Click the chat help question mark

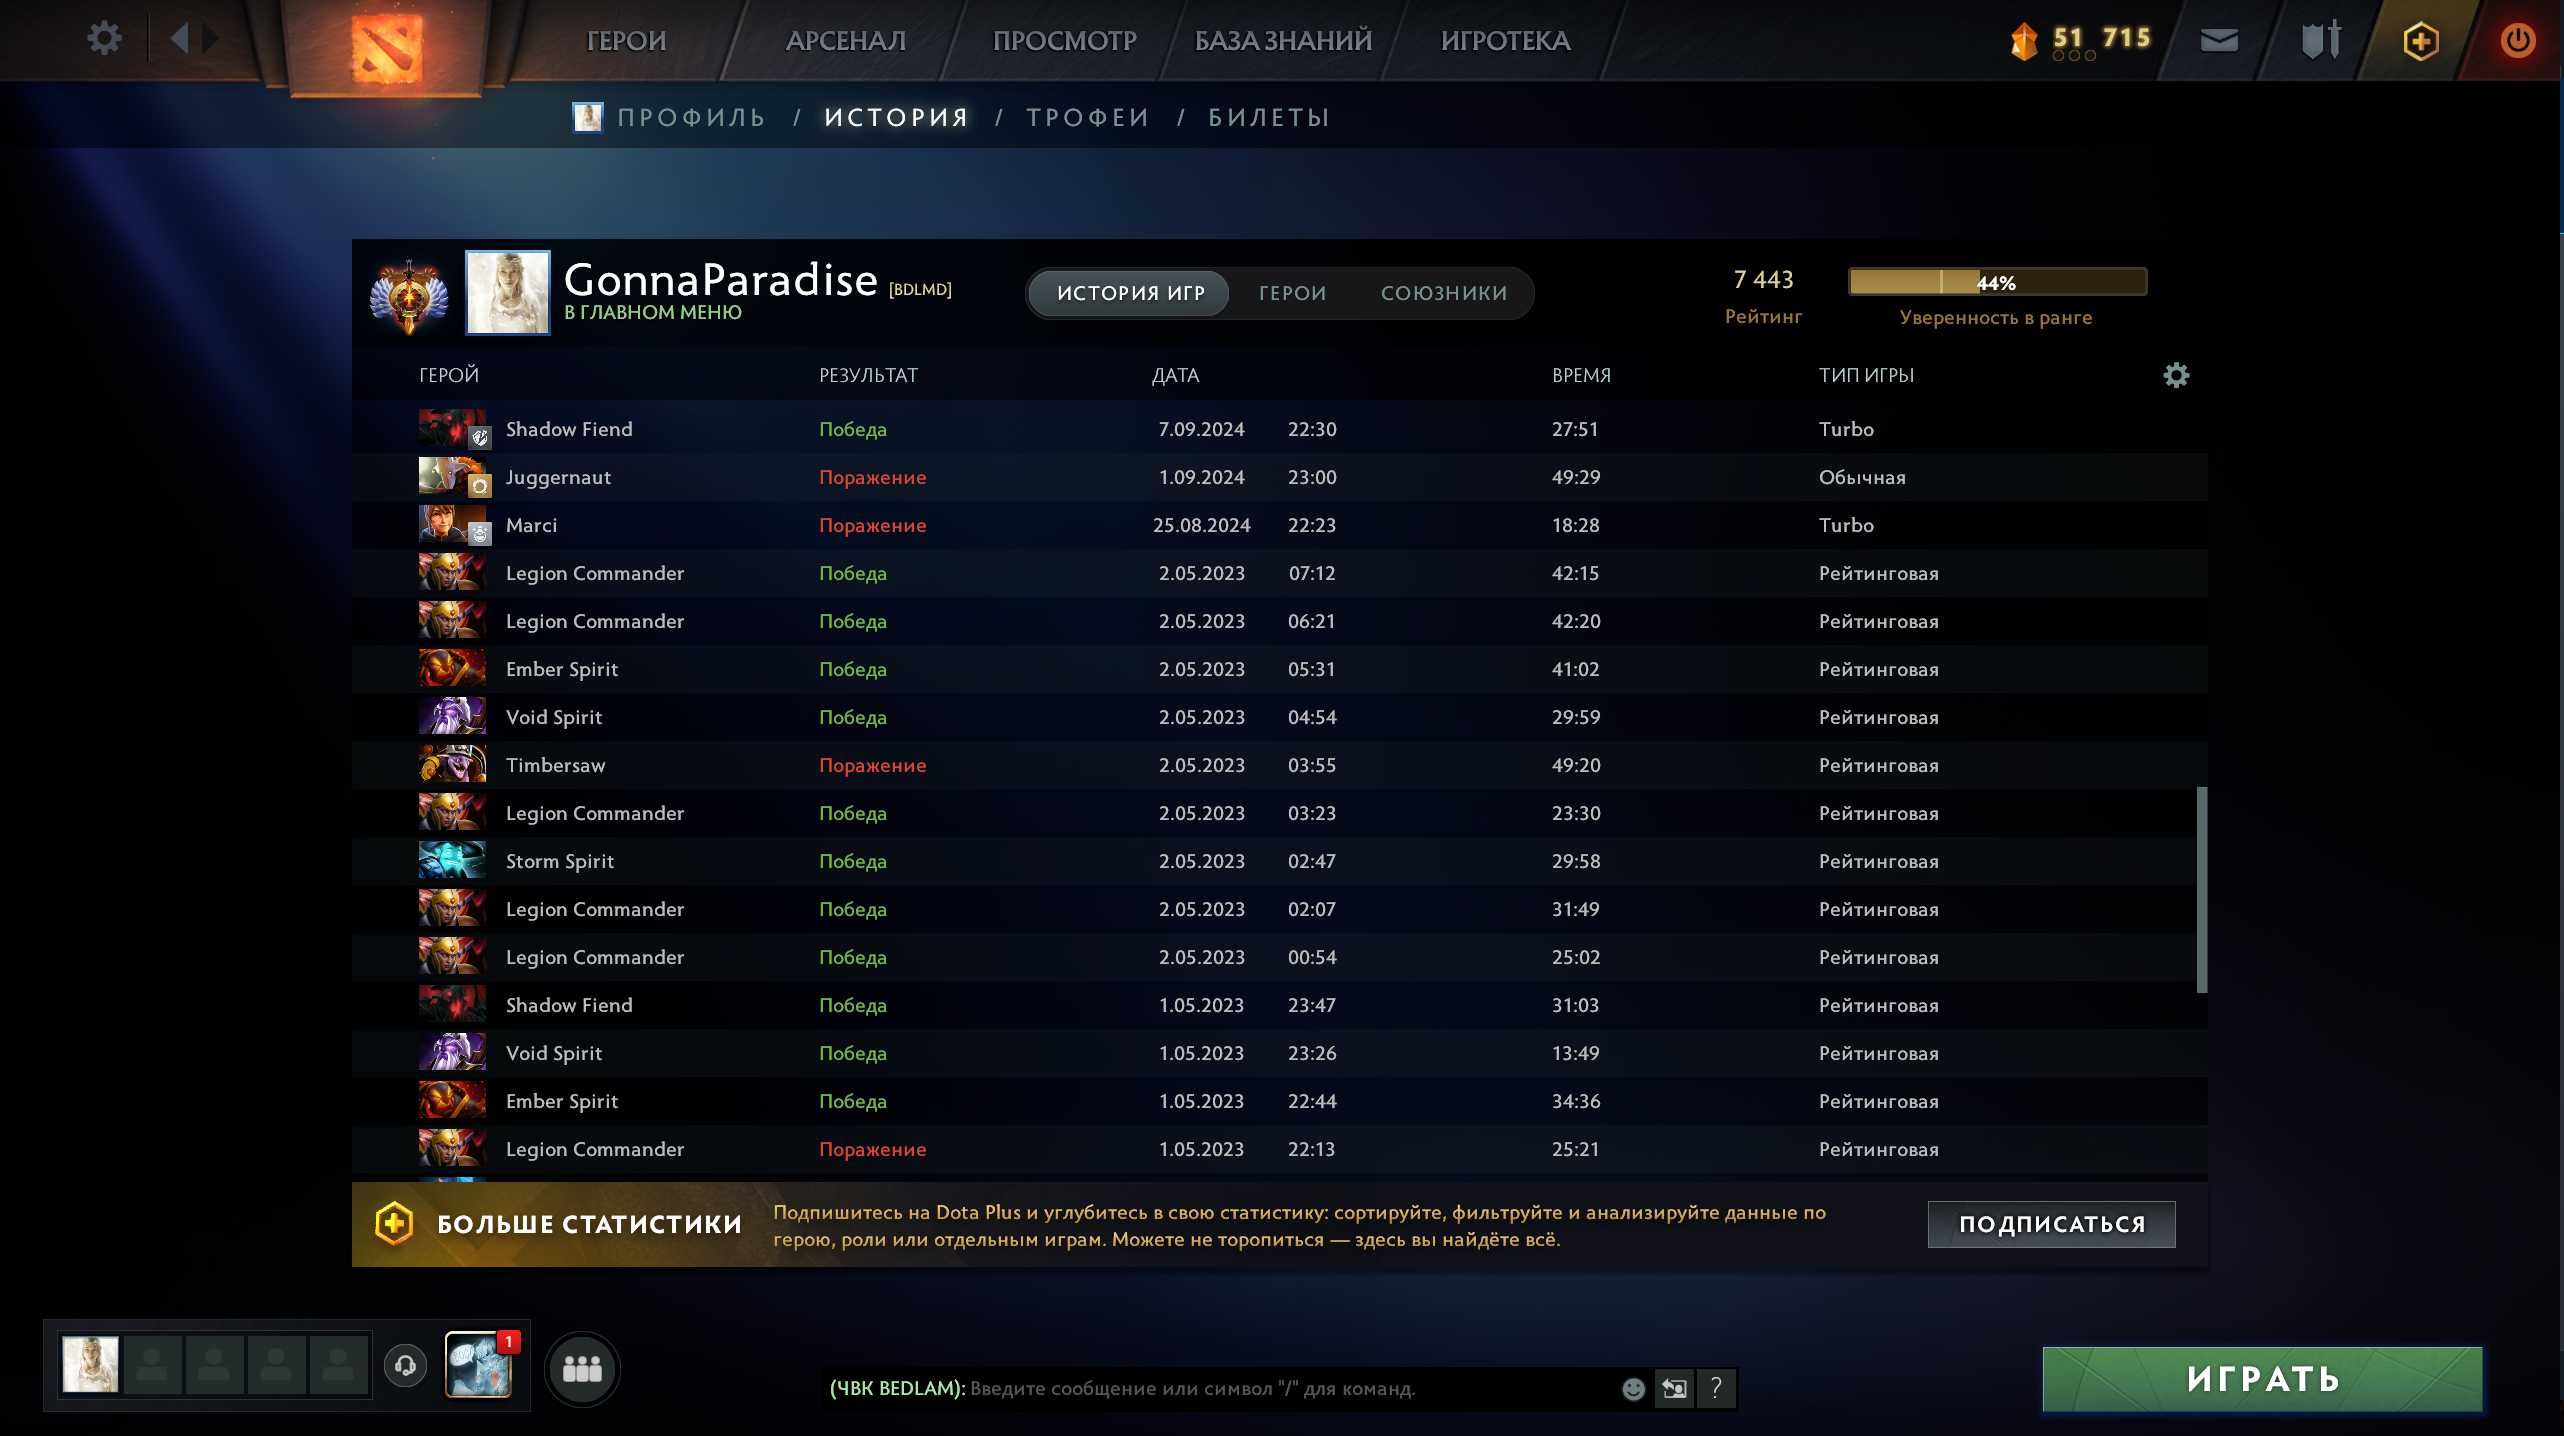(x=1716, y=1388)
